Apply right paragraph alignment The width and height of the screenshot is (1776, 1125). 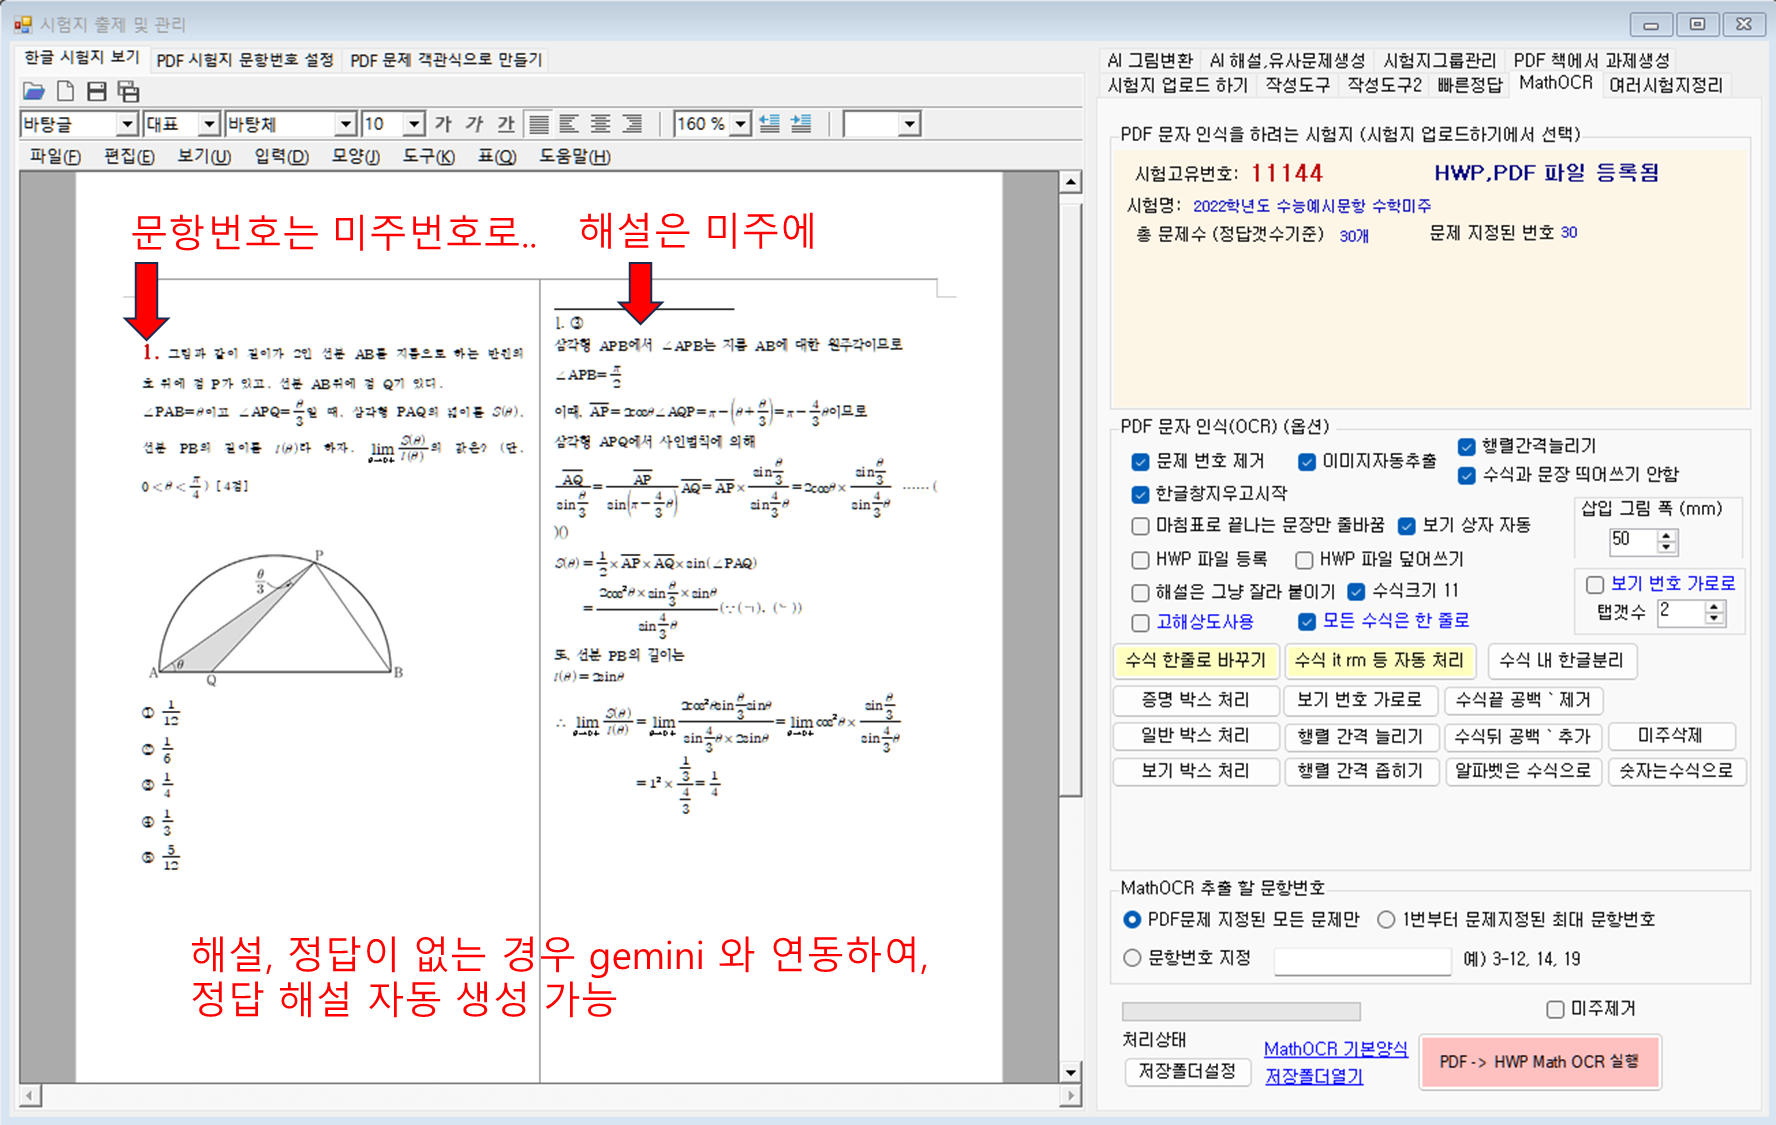pos(632,123)
